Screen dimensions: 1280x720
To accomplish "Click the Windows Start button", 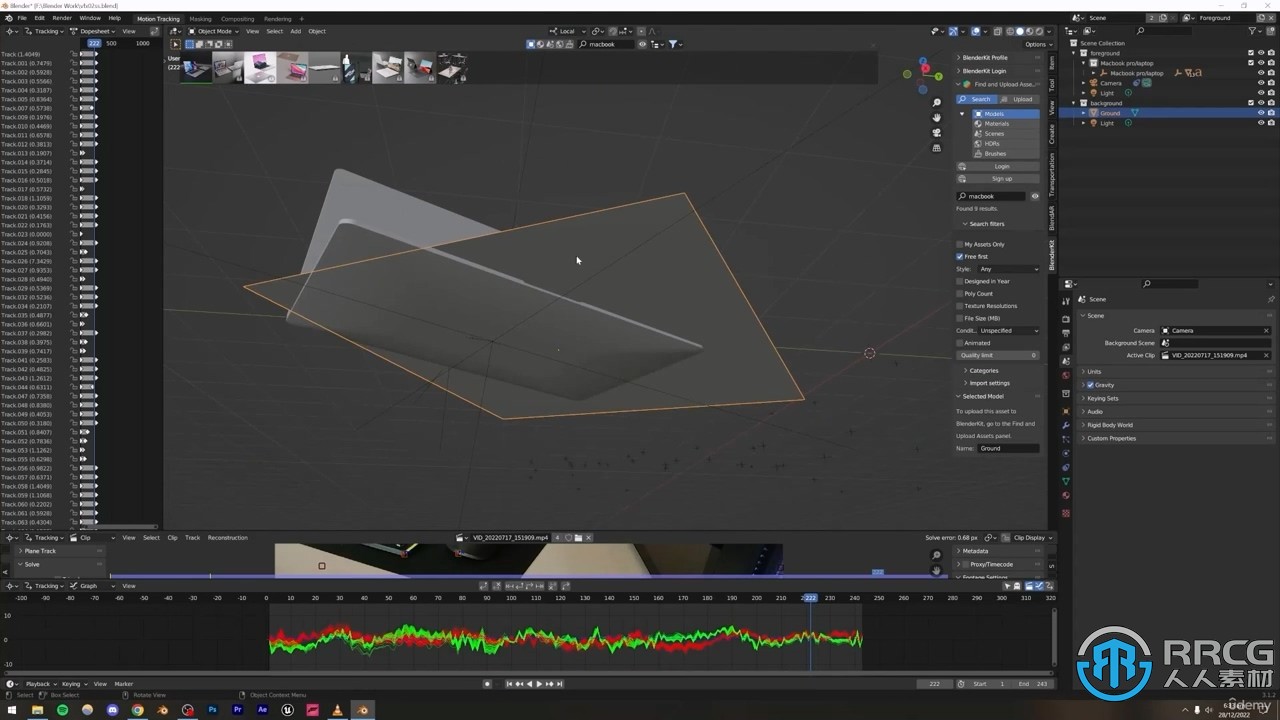I will point(12,710).
